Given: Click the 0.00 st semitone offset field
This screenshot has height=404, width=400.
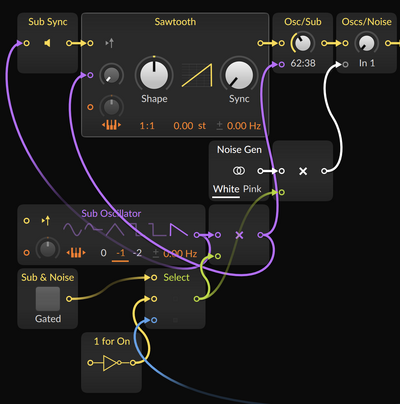Looking at the screenshot, I should point(189,126).
